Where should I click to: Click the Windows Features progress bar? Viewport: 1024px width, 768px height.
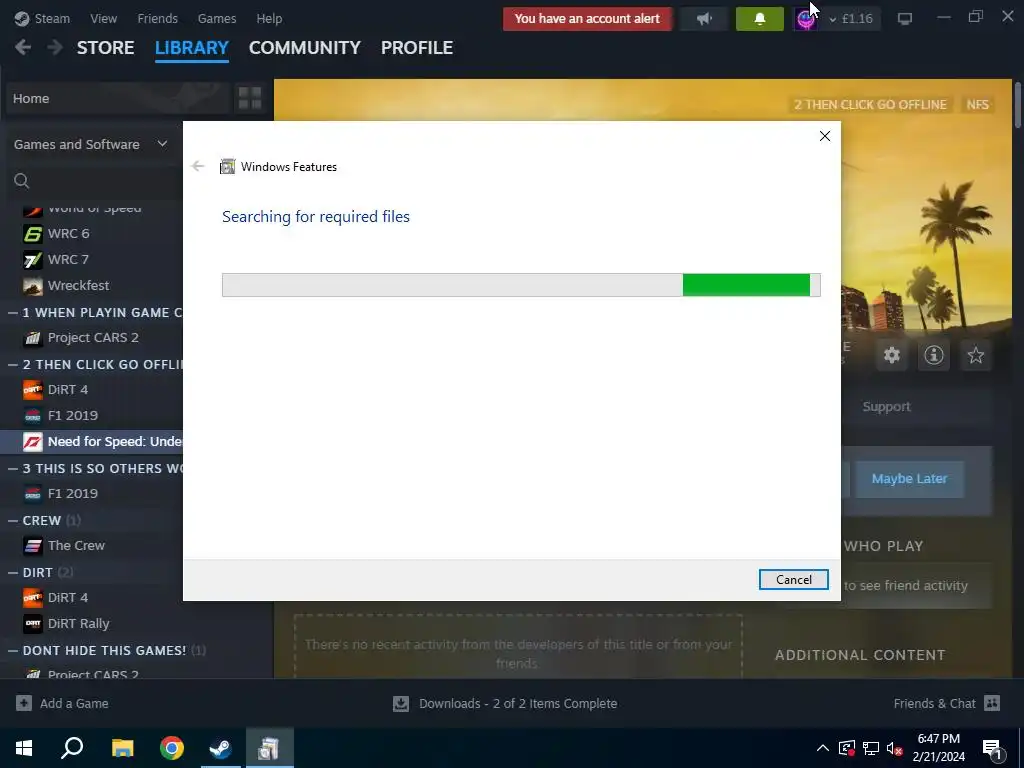[x=521, y=285]
